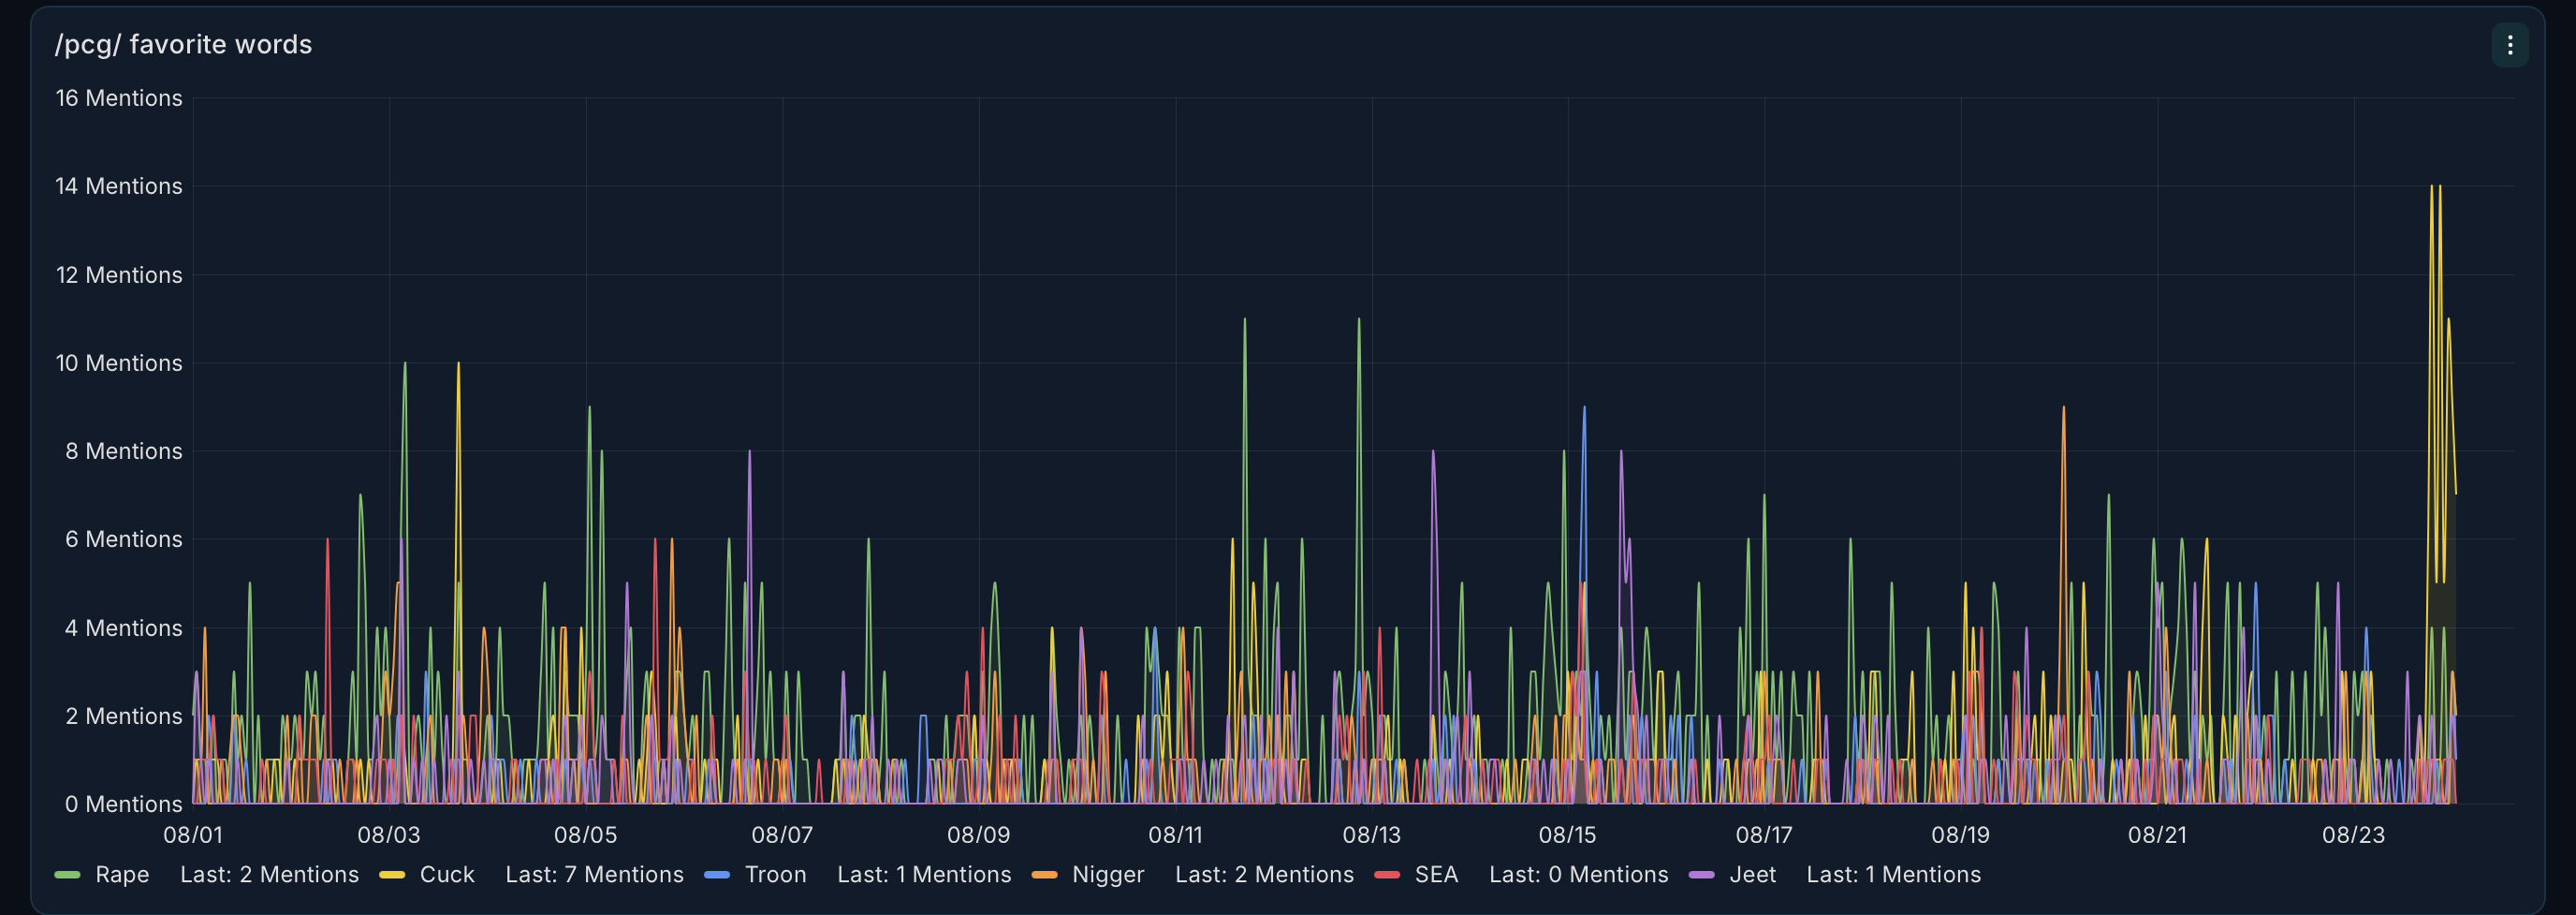Open the panel menu with three vertical dots
The width and height of the screenshot is (2576, 915).
2509,45
